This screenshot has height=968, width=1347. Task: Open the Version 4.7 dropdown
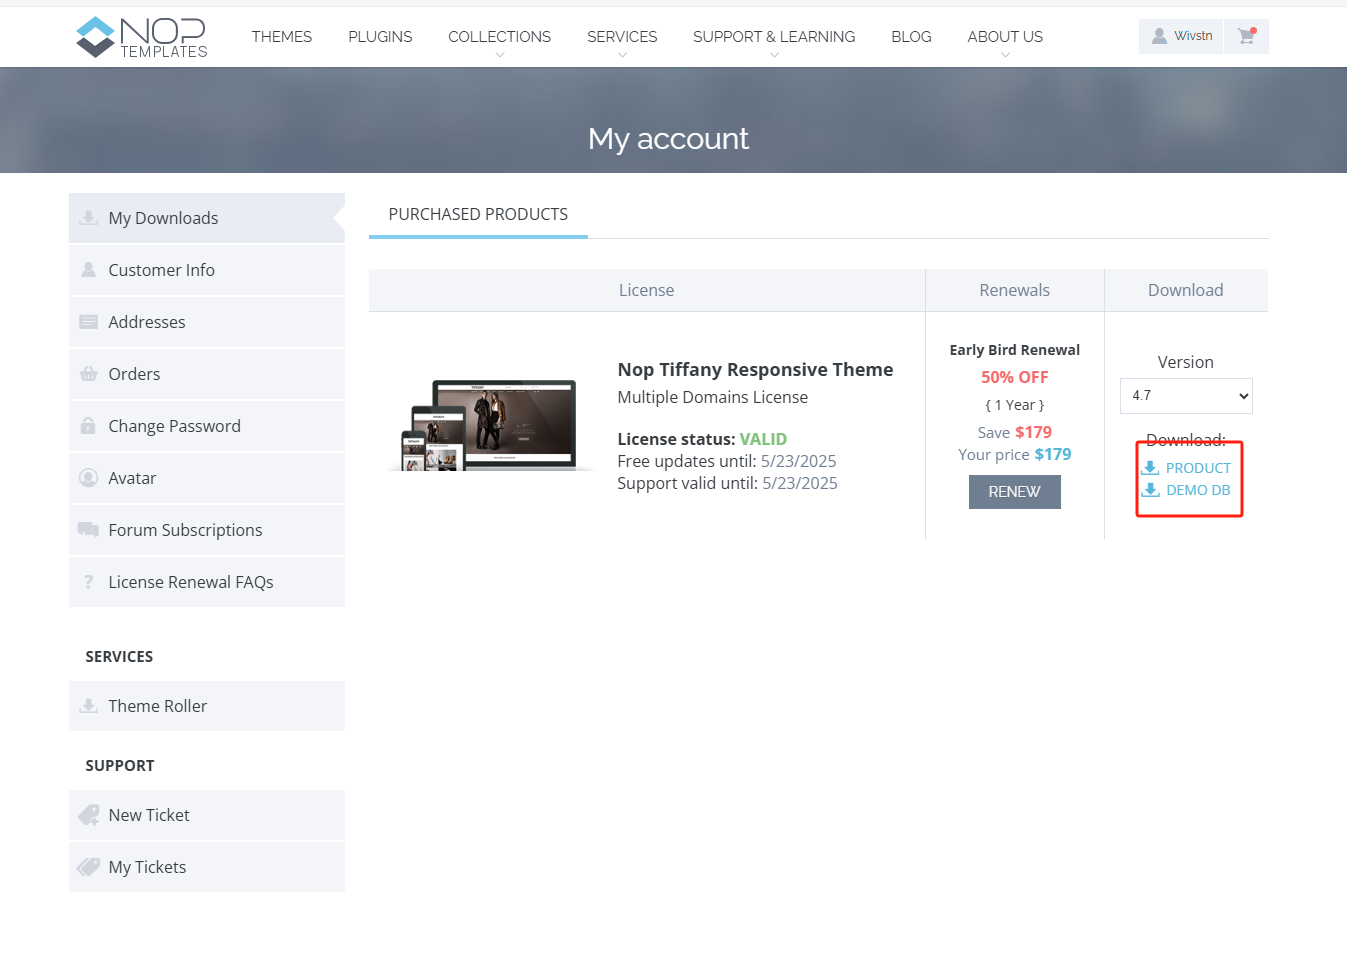[x=1186, y=396]
